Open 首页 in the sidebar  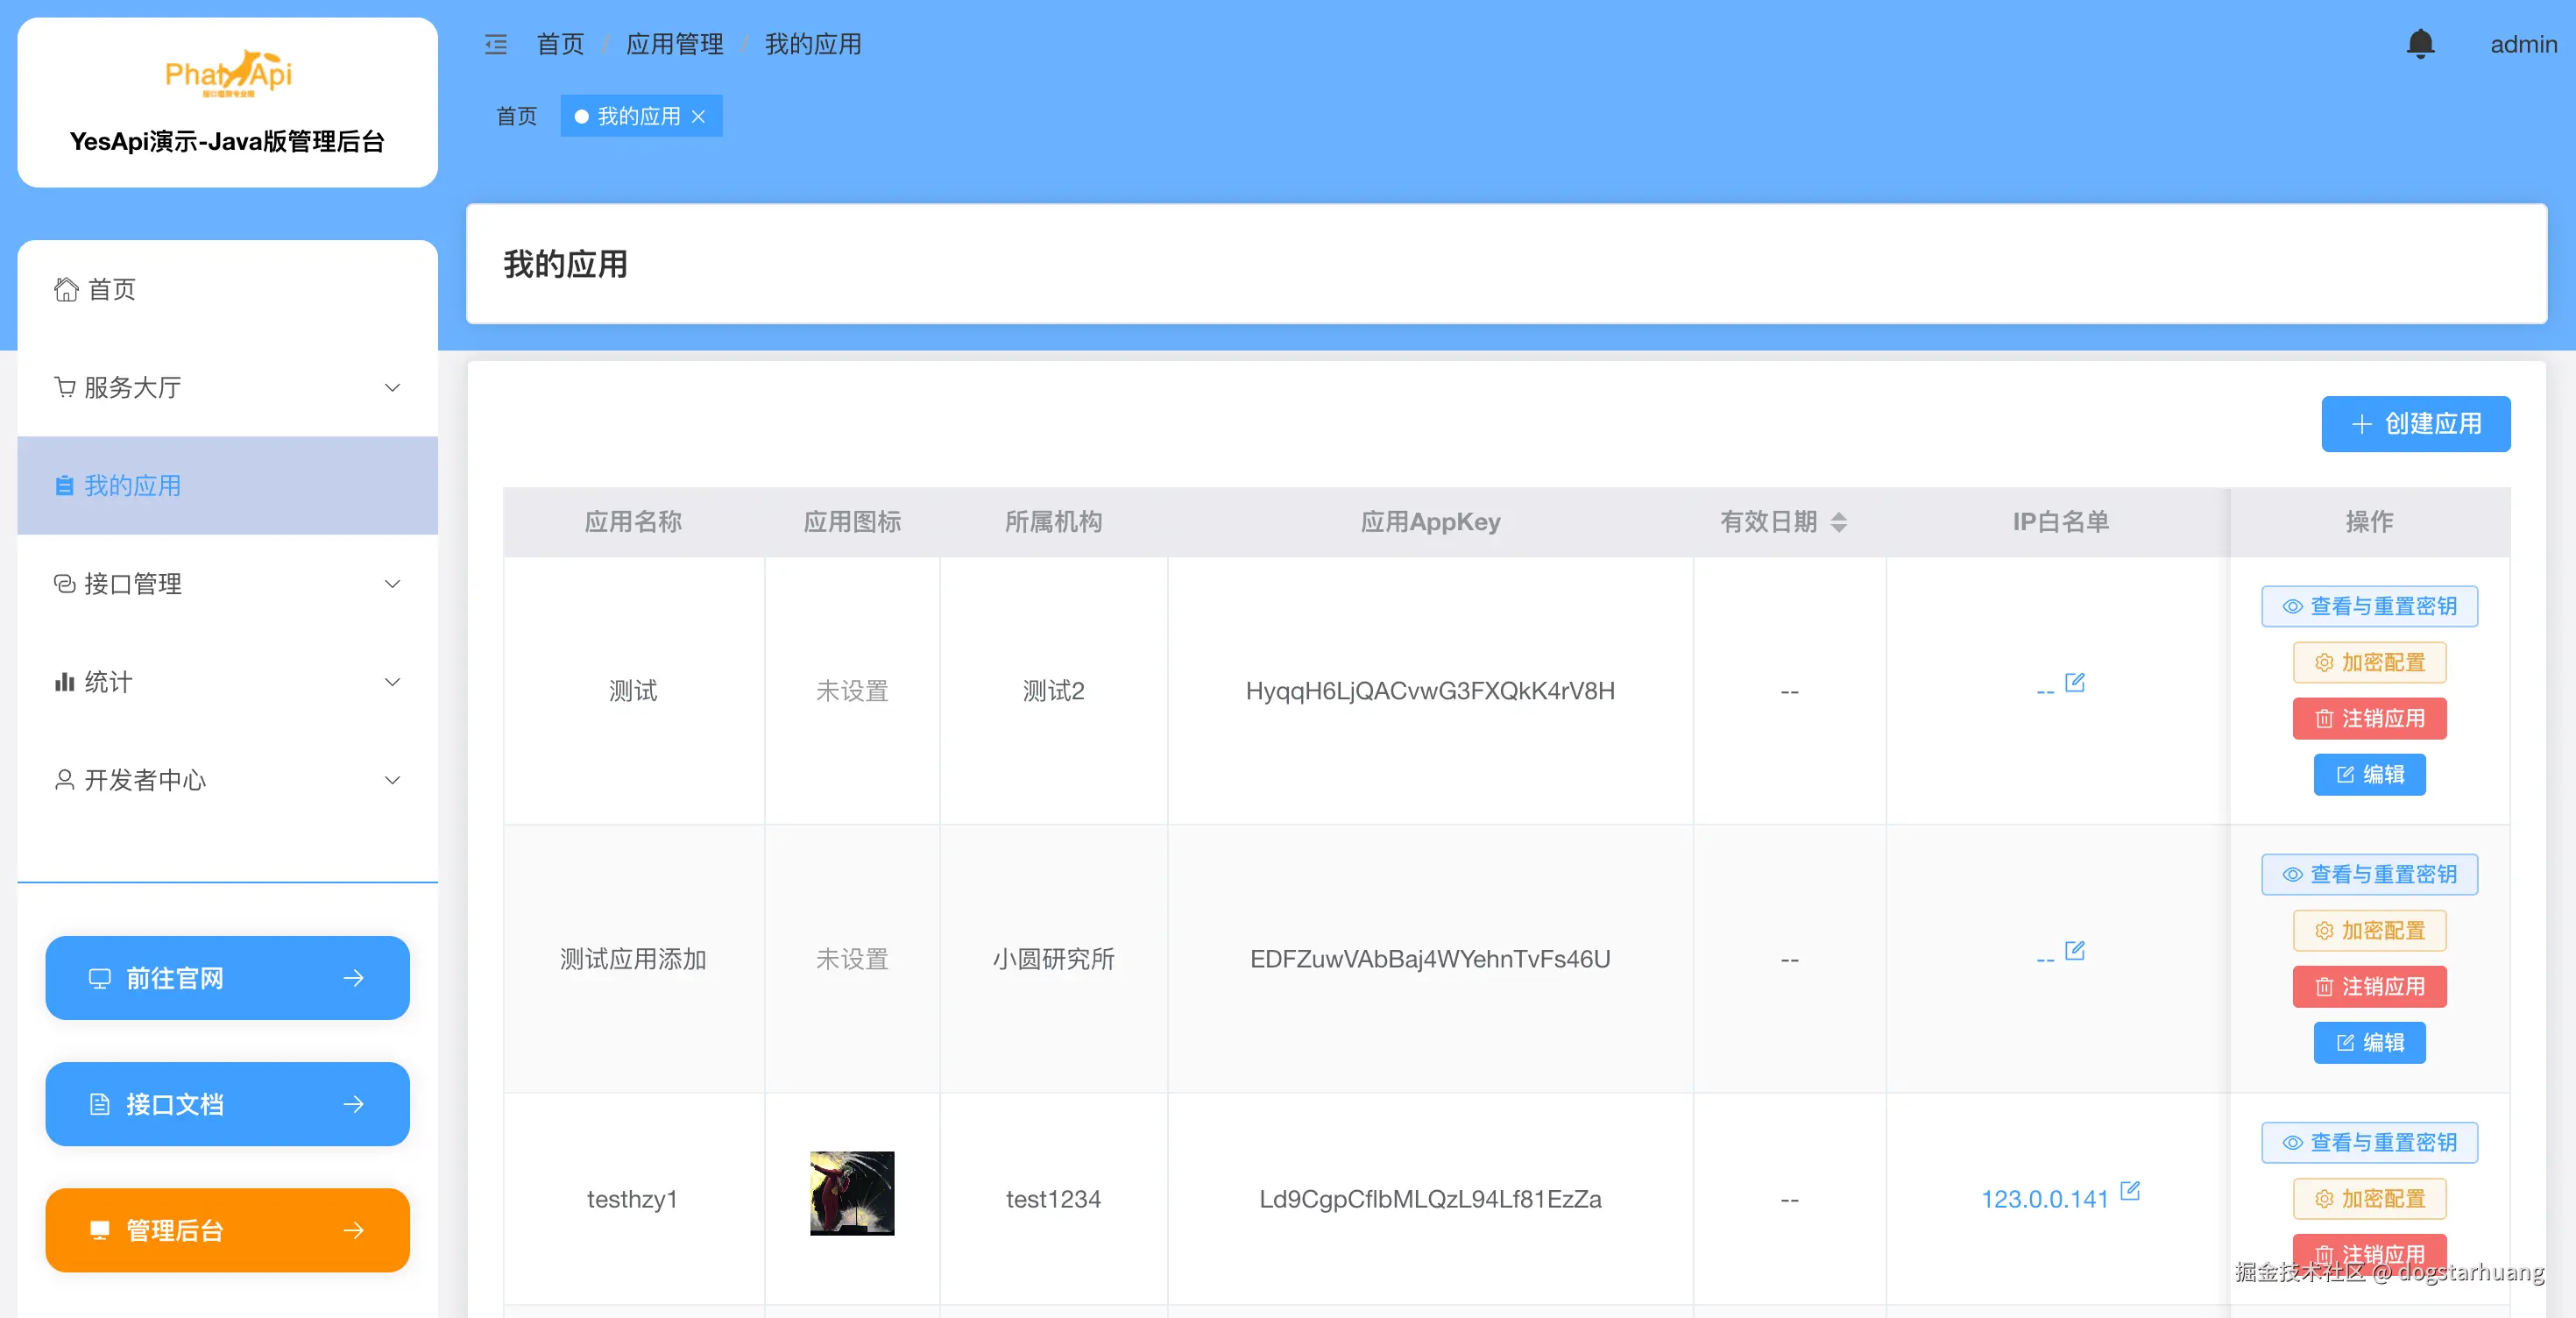click(110, 290)
